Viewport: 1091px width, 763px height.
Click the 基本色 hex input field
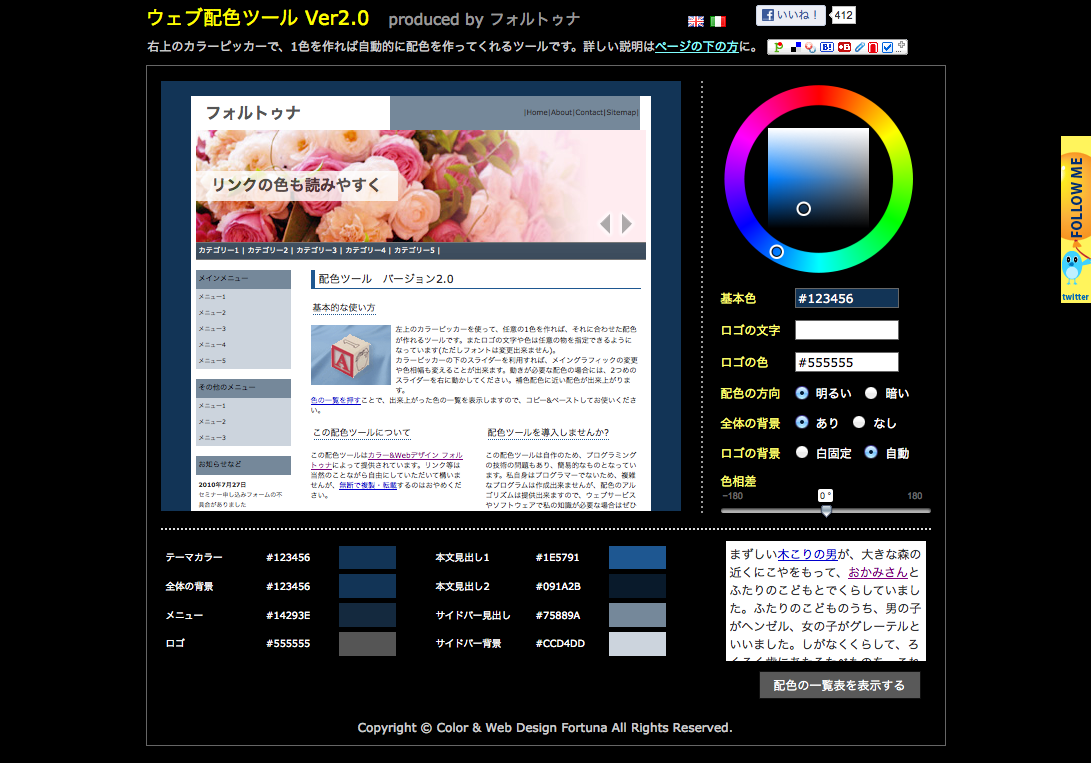(x=846, y=298)
